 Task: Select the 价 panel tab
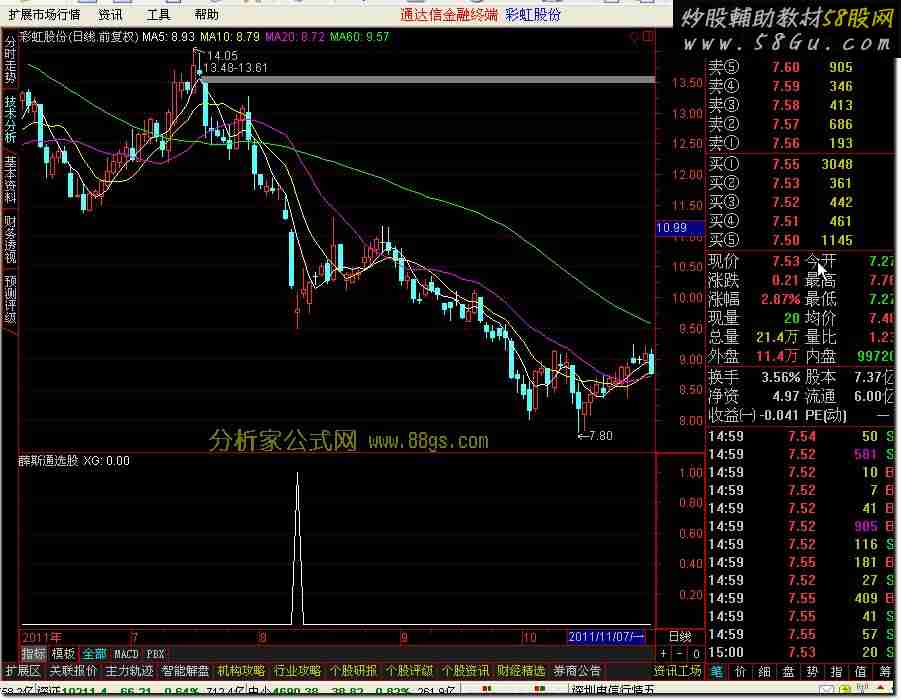(741, 671)
